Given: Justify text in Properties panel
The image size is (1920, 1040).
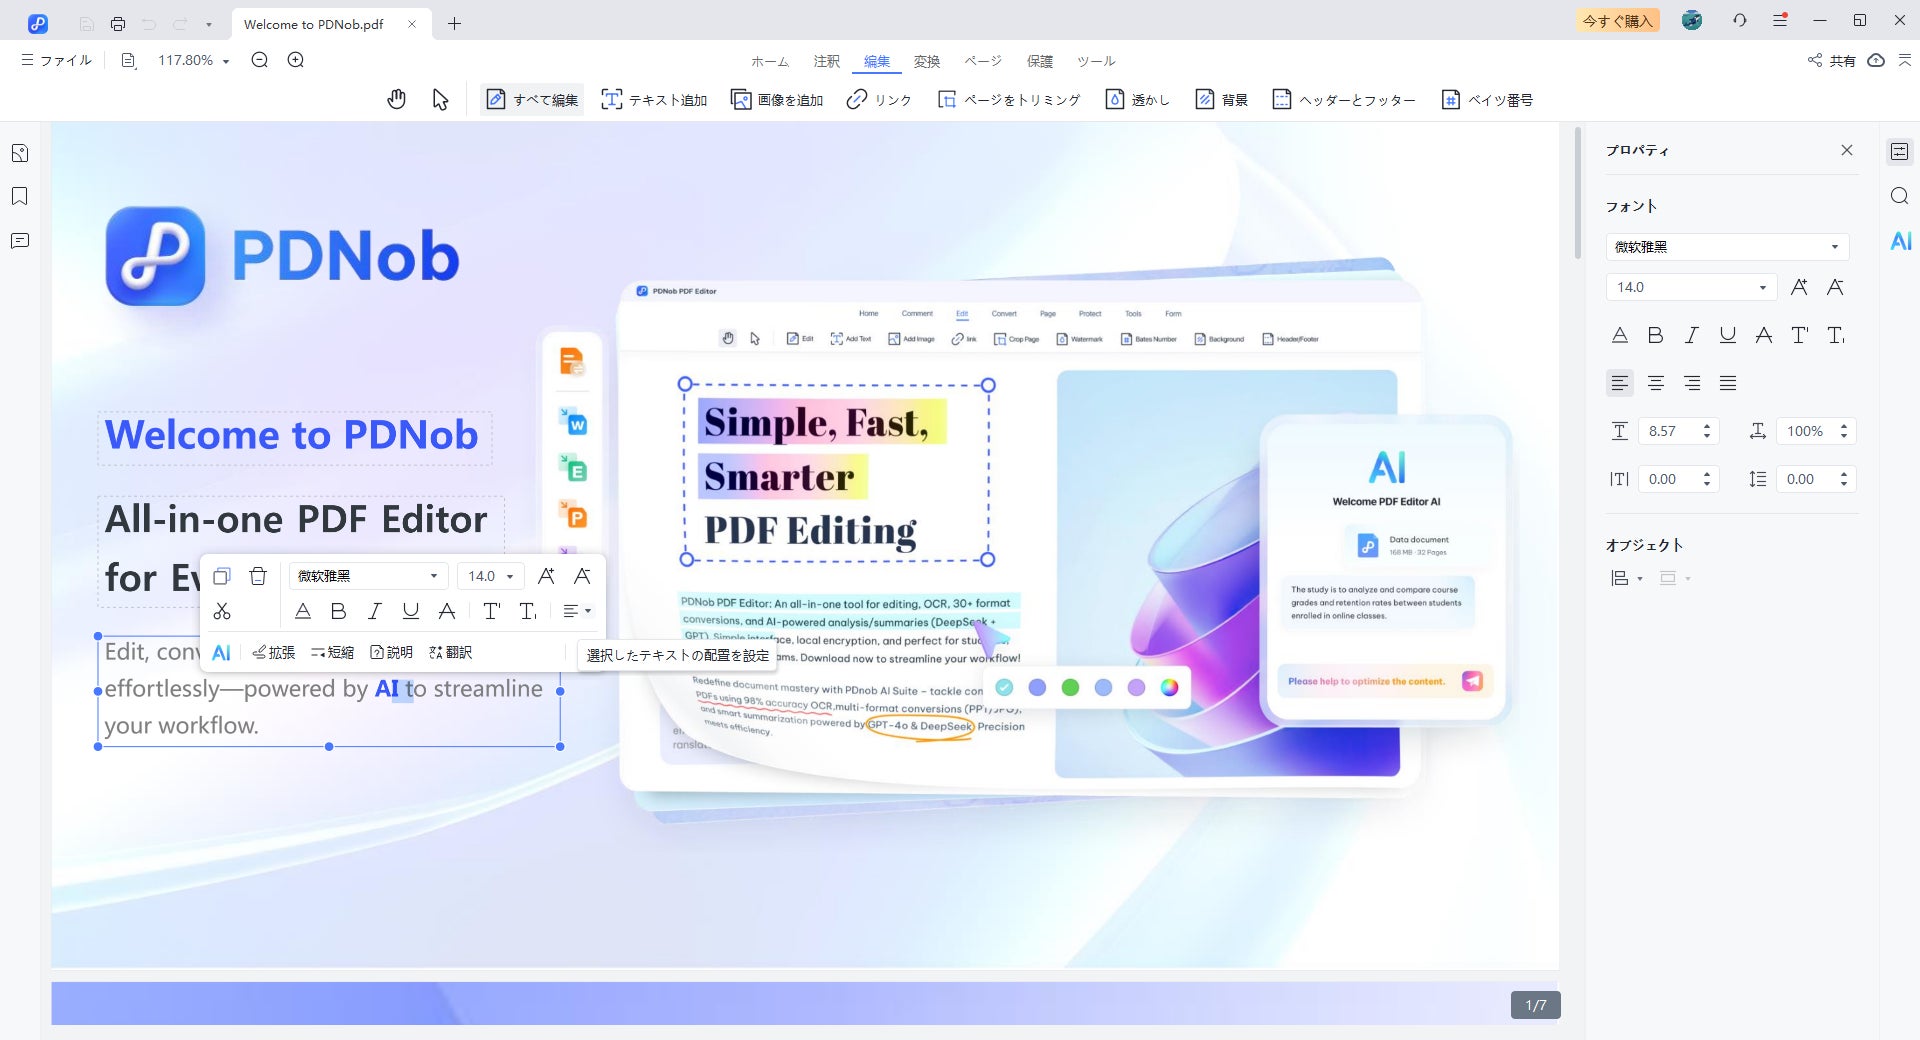Looking at the screenshot, I should [1728, 383].
